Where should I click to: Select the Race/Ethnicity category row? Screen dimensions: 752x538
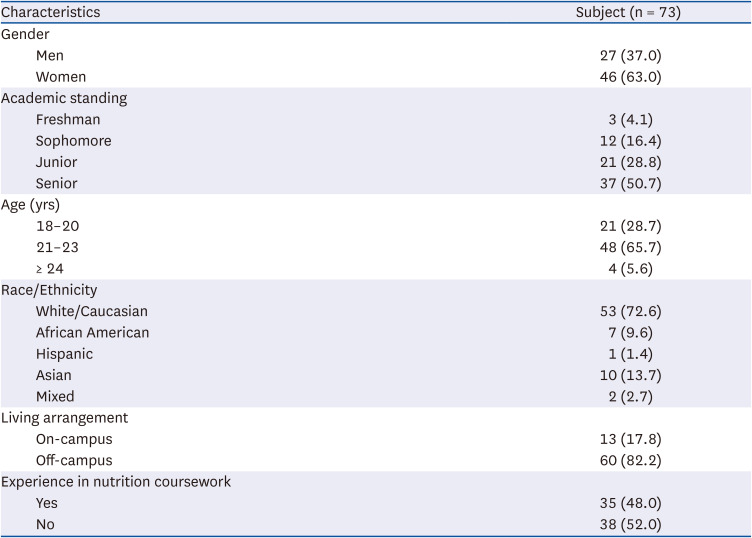pos(49,290)
